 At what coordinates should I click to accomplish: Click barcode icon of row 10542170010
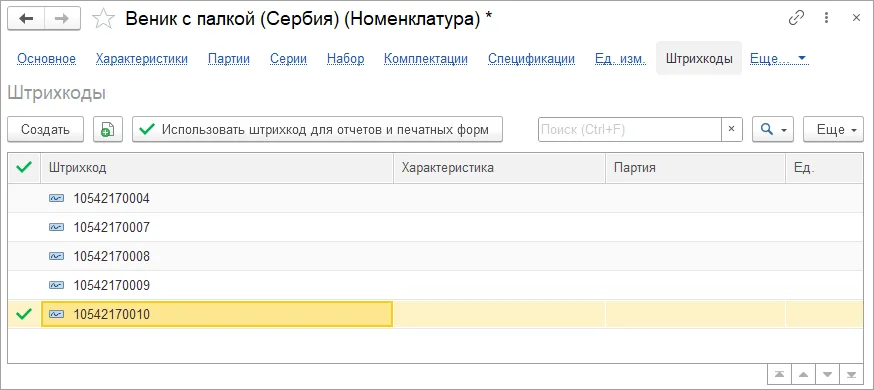click(x=56, y=314)
